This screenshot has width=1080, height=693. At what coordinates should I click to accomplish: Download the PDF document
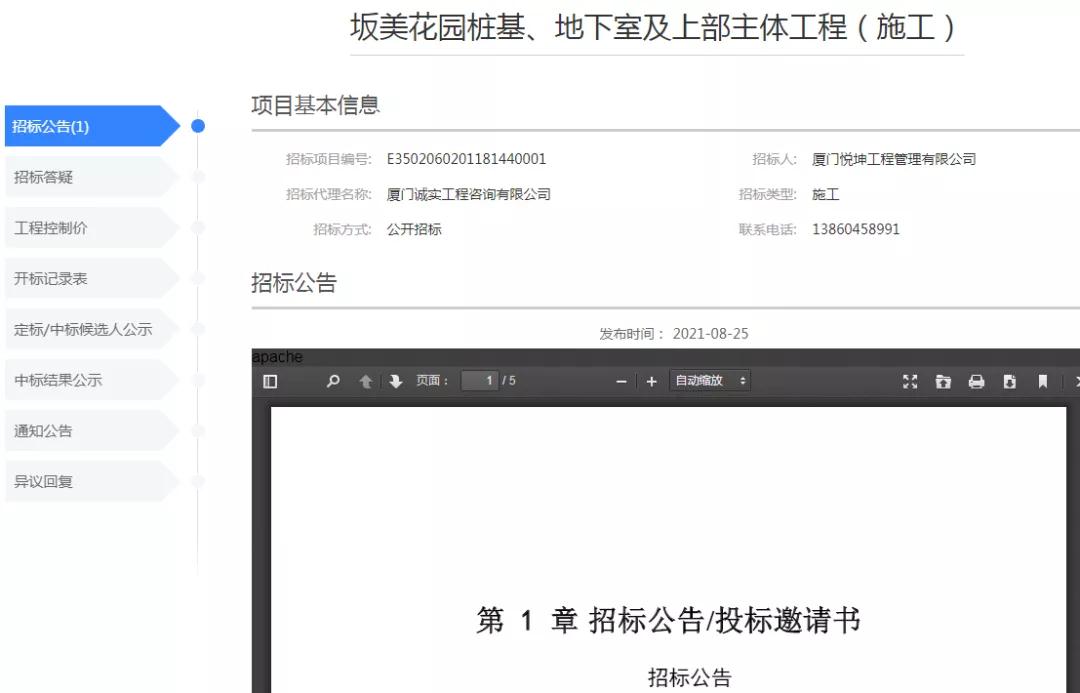coord(1009,381)
